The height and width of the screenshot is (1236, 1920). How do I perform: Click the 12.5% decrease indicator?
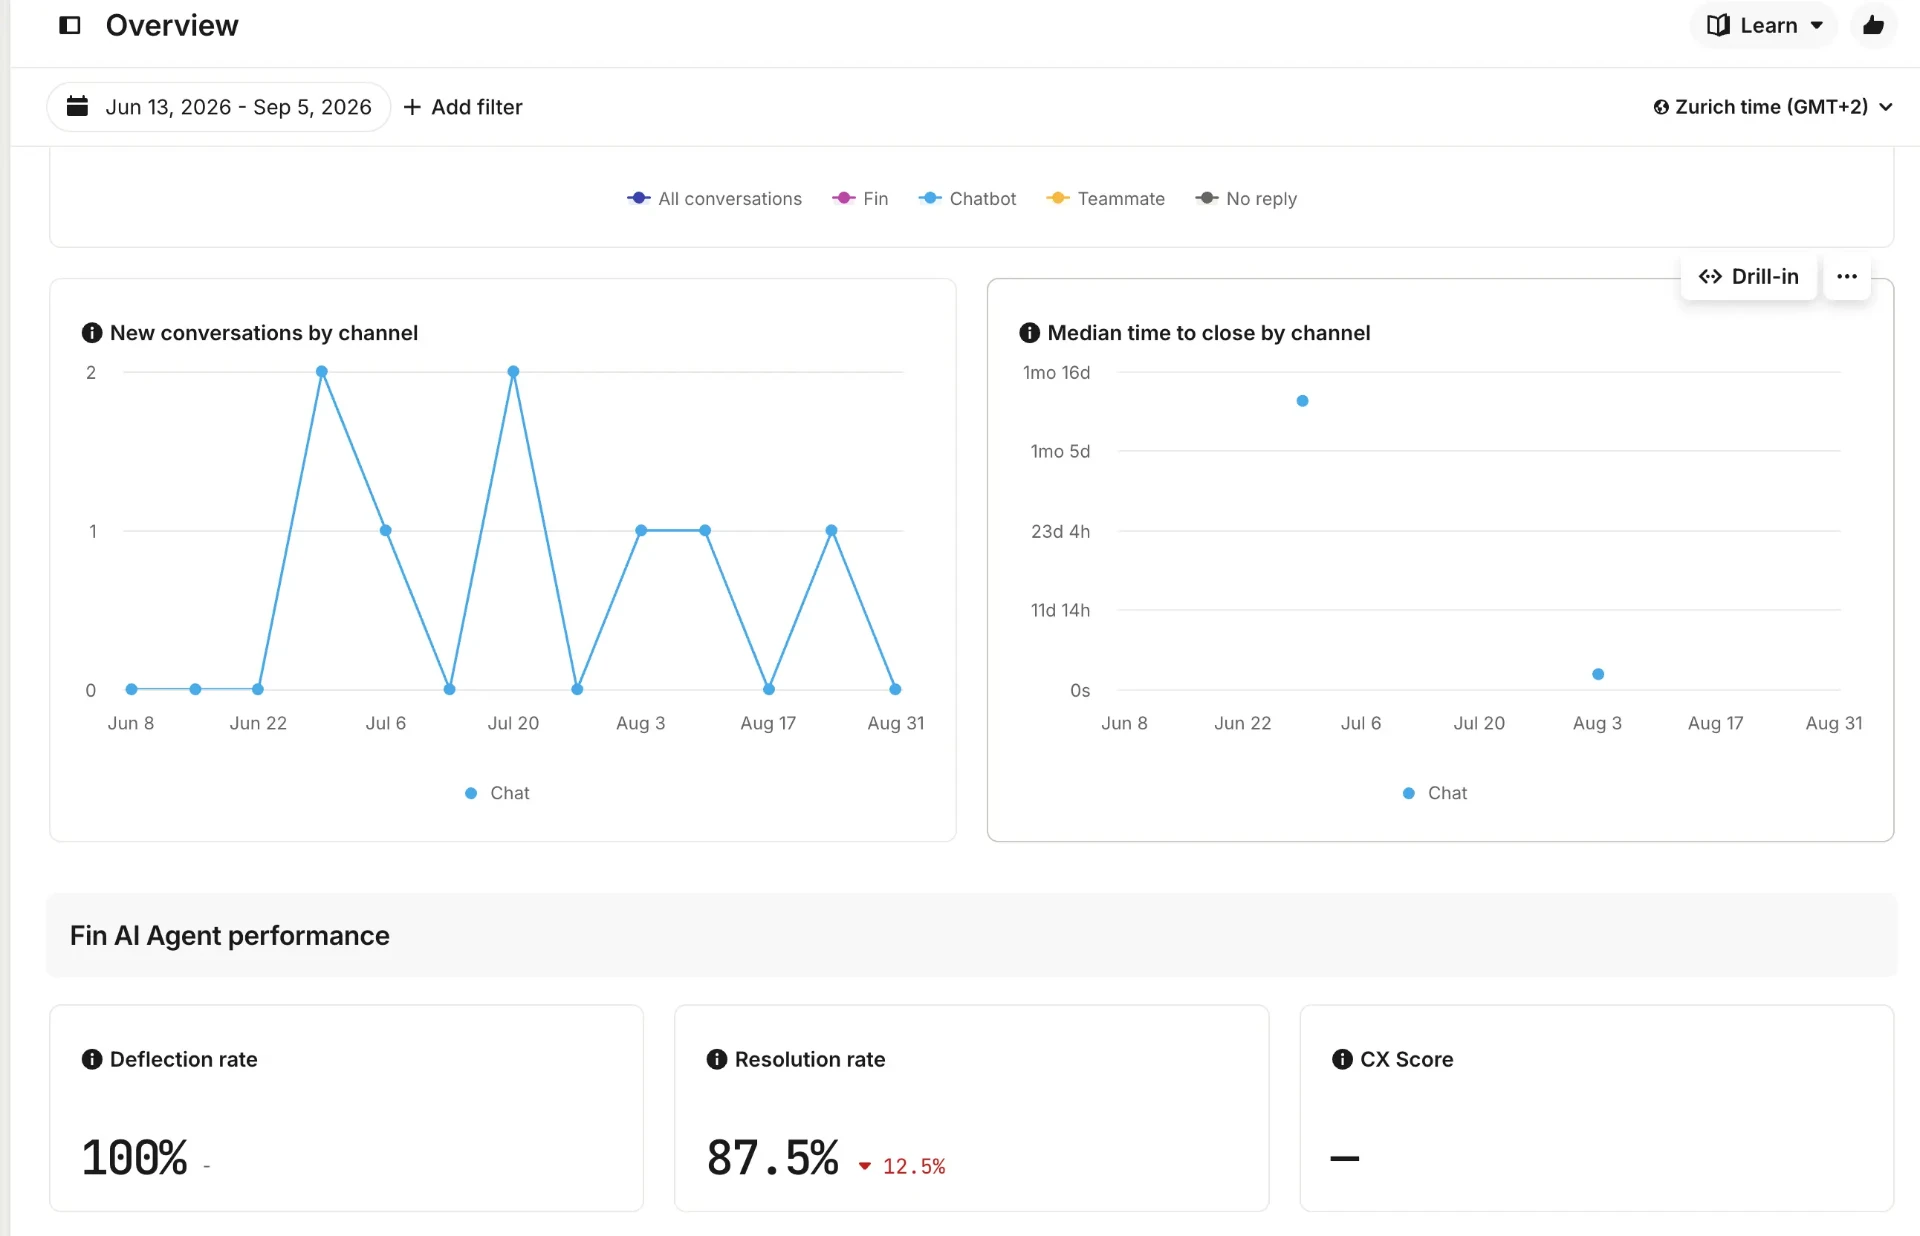[x=902, y=1167]
